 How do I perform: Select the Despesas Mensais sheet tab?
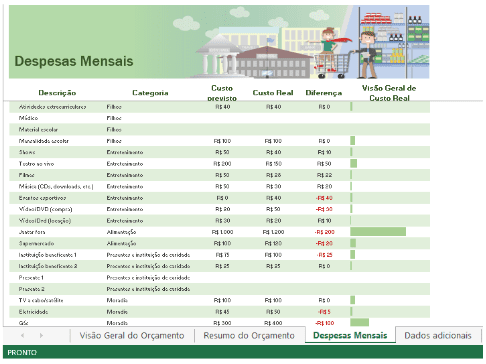coord(350,335)
